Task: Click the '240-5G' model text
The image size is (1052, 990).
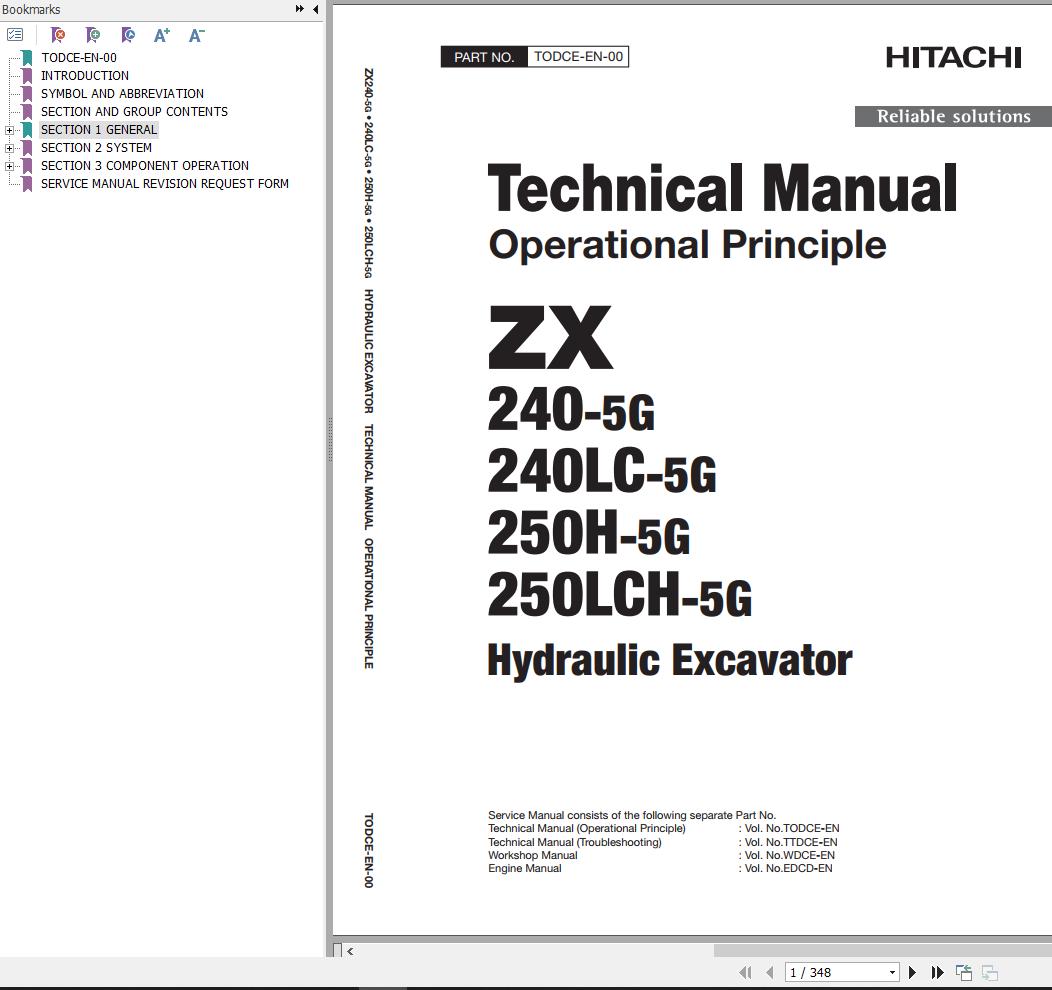Action: (571, 410)
